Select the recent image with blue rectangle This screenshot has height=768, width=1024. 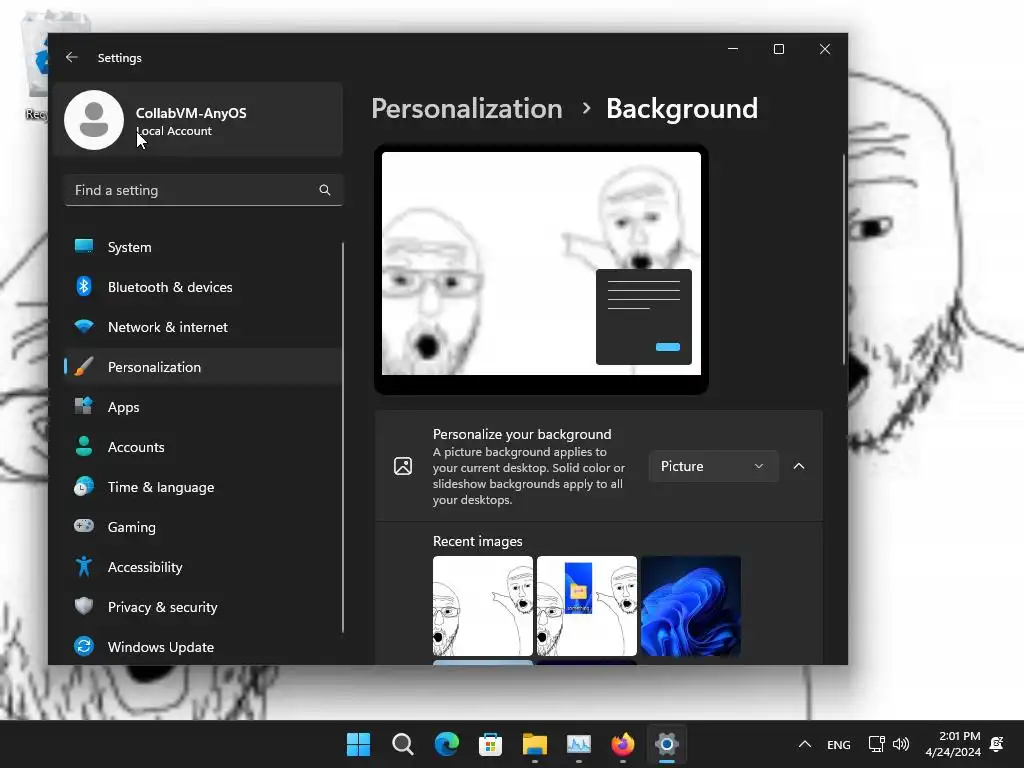[586, 606]
